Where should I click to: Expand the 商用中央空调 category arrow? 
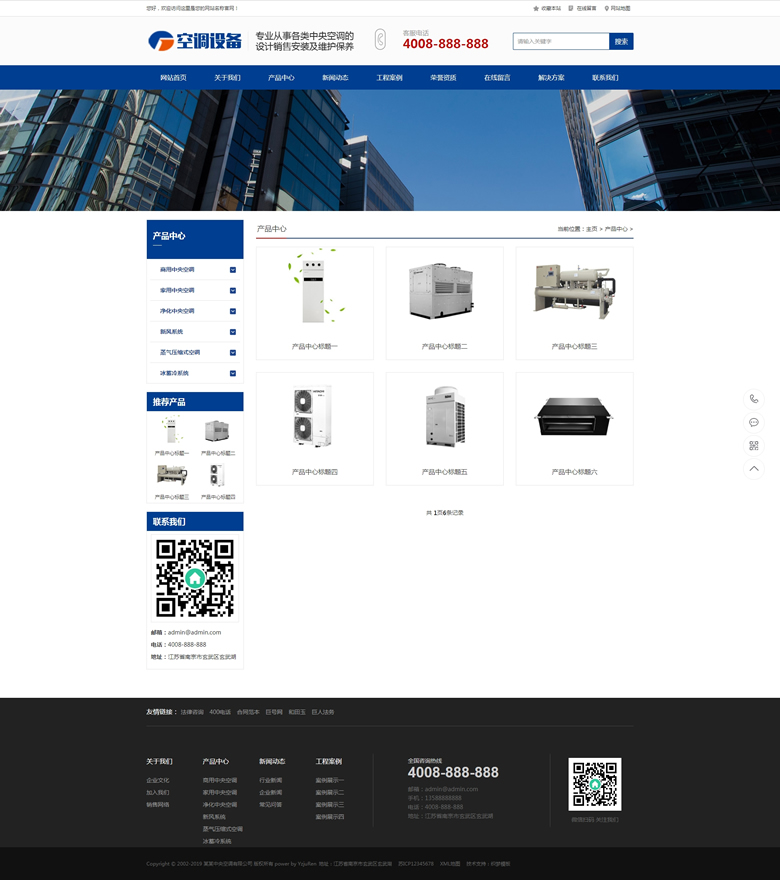point(233,270)
